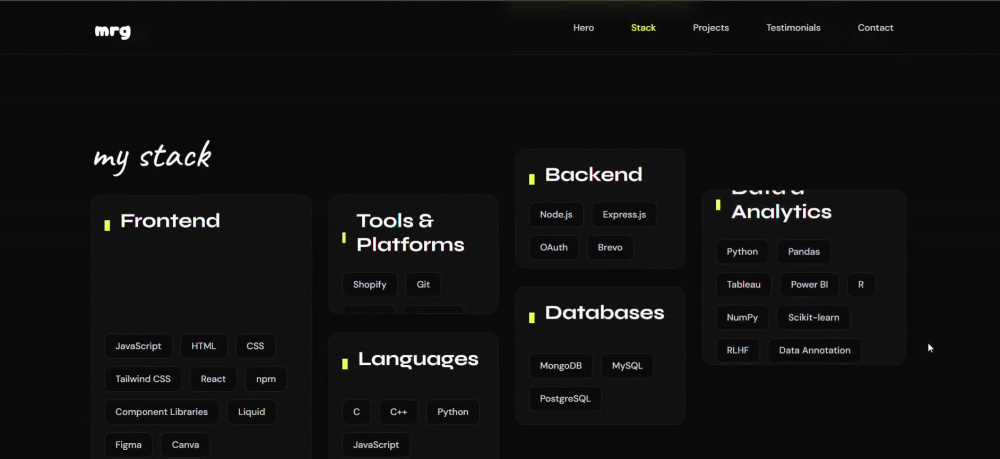
Task: Select the Tools & Platforms heading
Action: coord(411,233)
